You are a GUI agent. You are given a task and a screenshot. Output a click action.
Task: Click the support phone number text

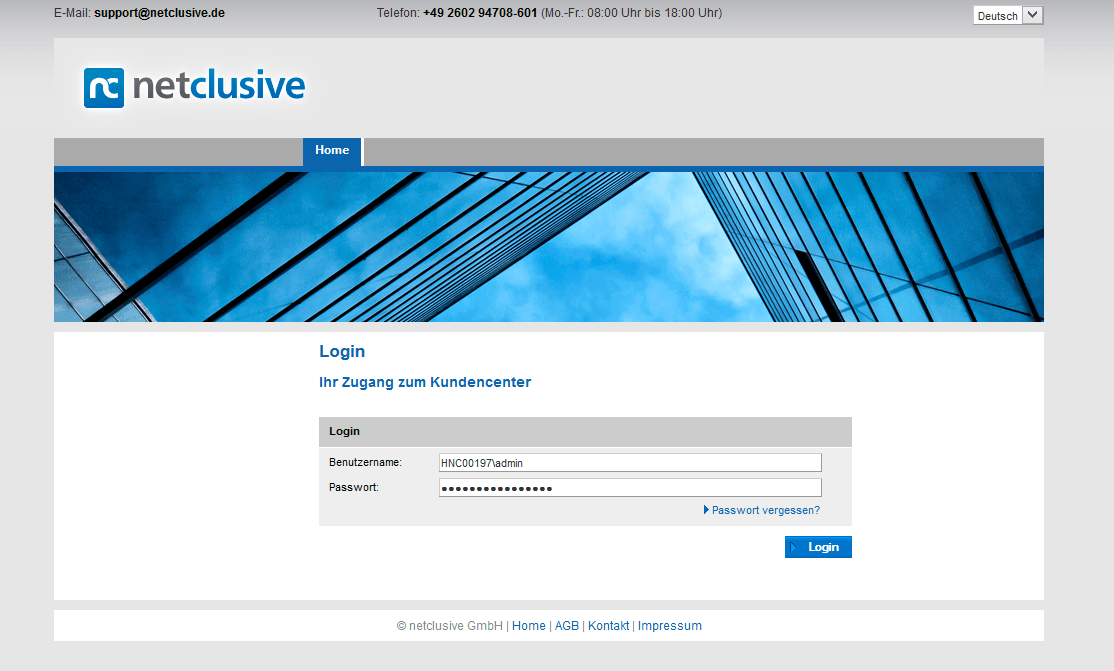coord(480,13)
